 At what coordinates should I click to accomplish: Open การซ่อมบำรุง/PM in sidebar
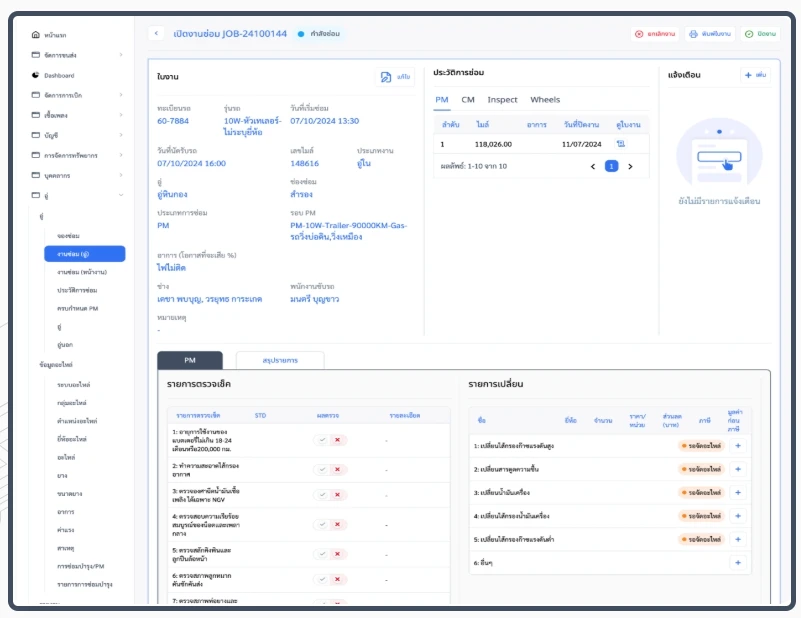[81, 566]
